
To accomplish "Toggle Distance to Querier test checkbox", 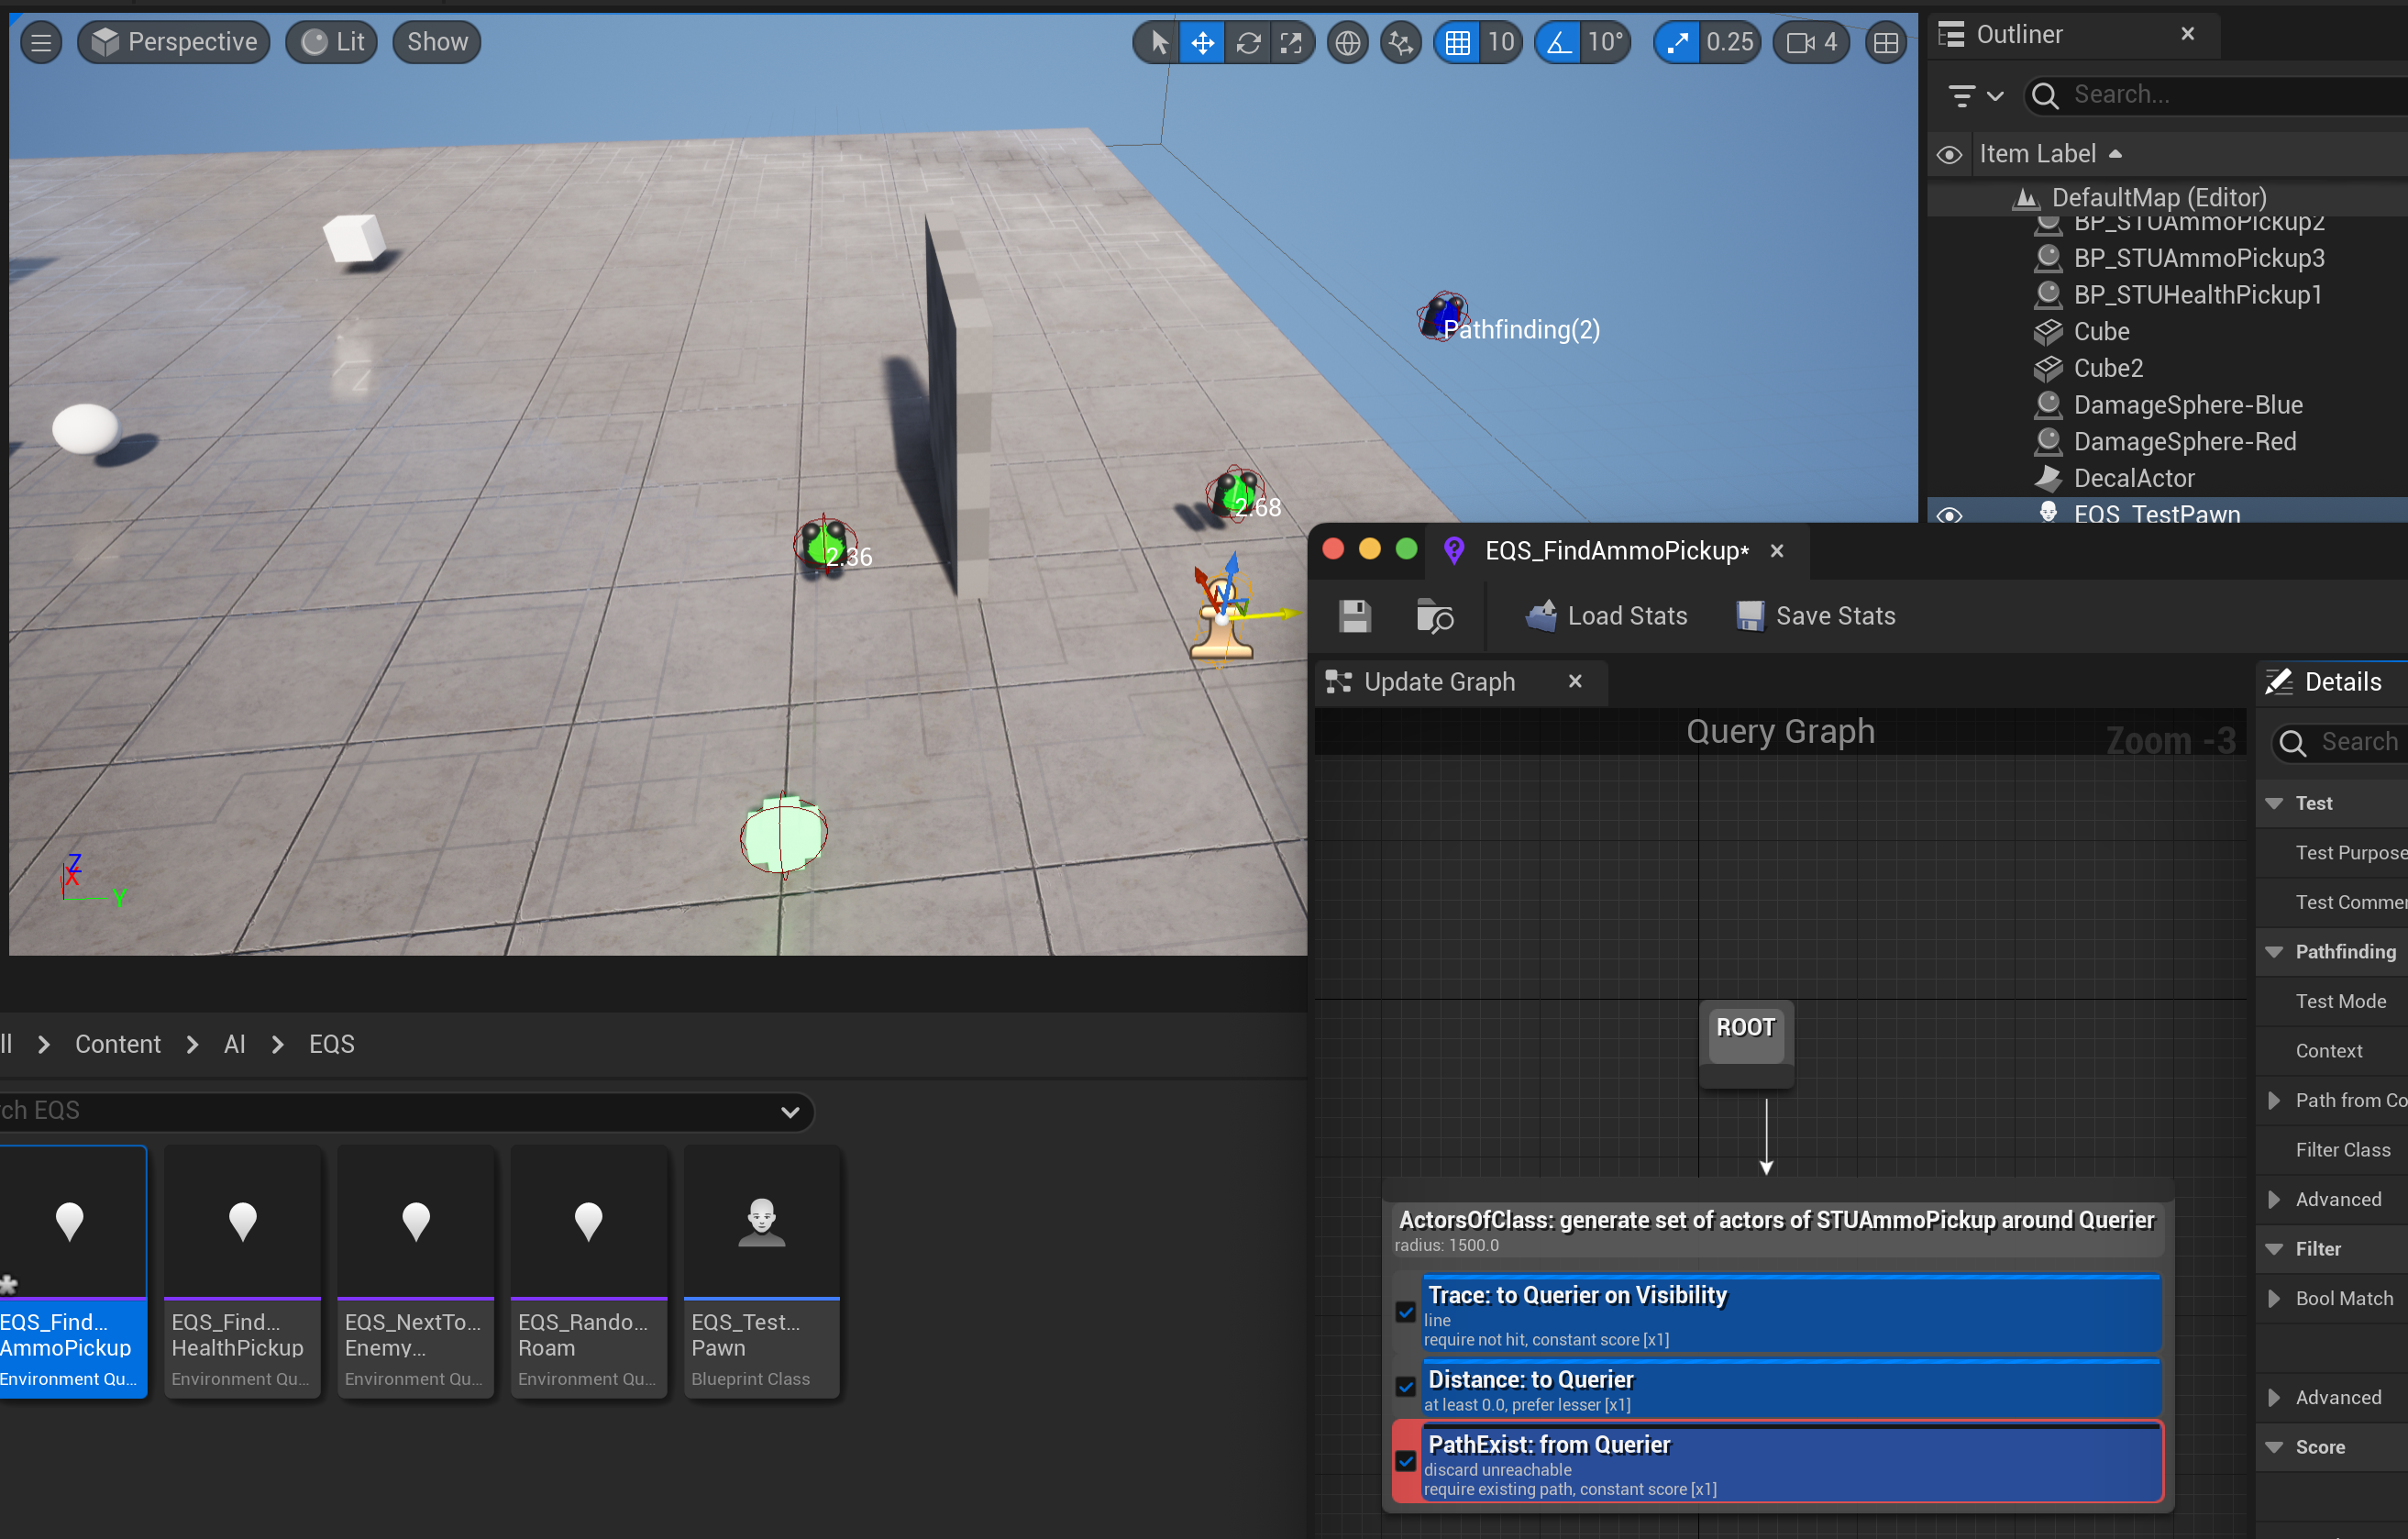I will (x=1406, y=1386).
